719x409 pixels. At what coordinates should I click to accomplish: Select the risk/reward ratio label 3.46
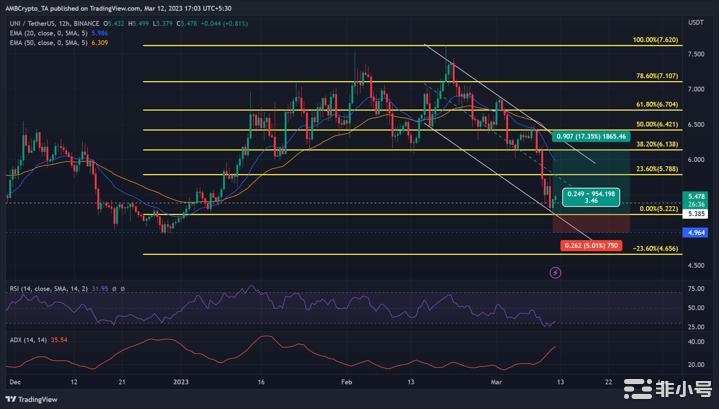591,201
